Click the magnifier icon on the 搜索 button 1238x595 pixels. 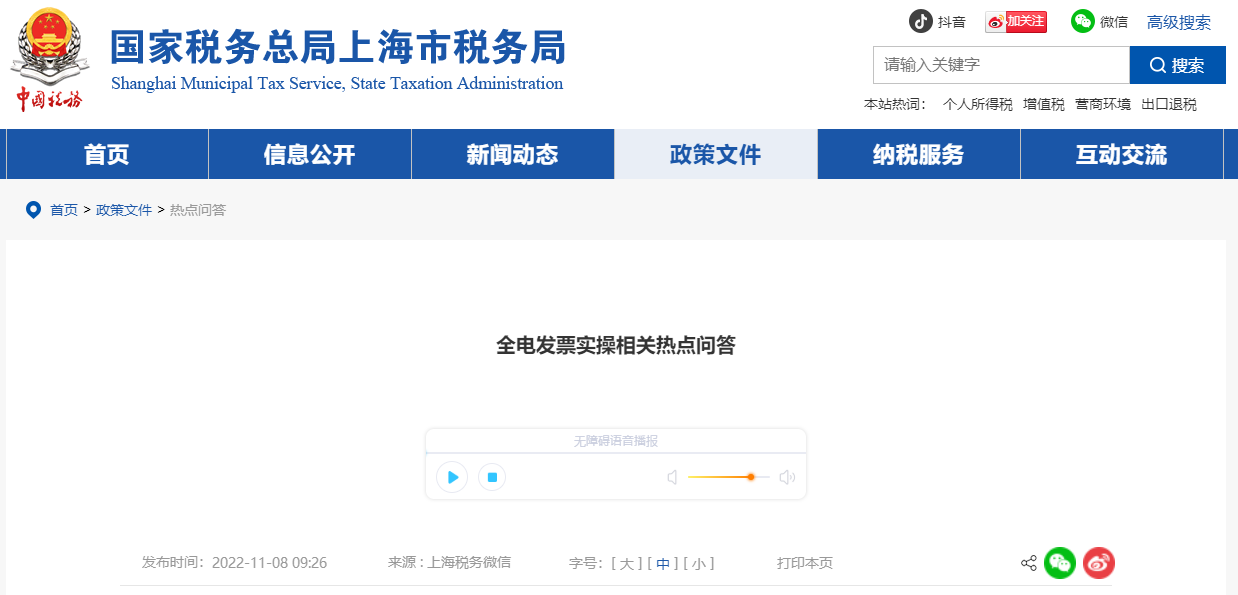click(1156, 65)
